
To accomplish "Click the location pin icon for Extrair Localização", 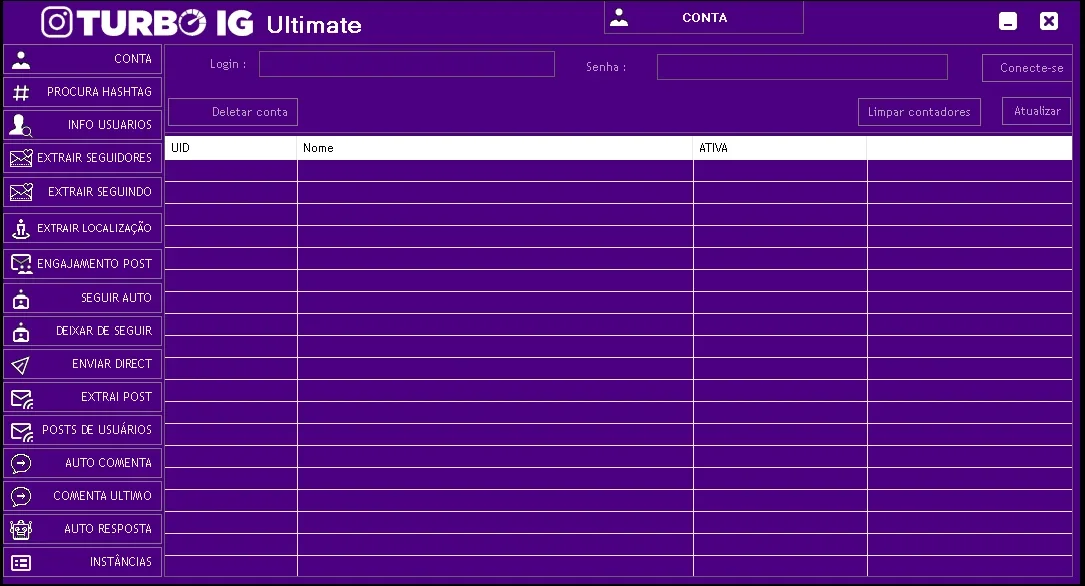I will tap(21, 228).
